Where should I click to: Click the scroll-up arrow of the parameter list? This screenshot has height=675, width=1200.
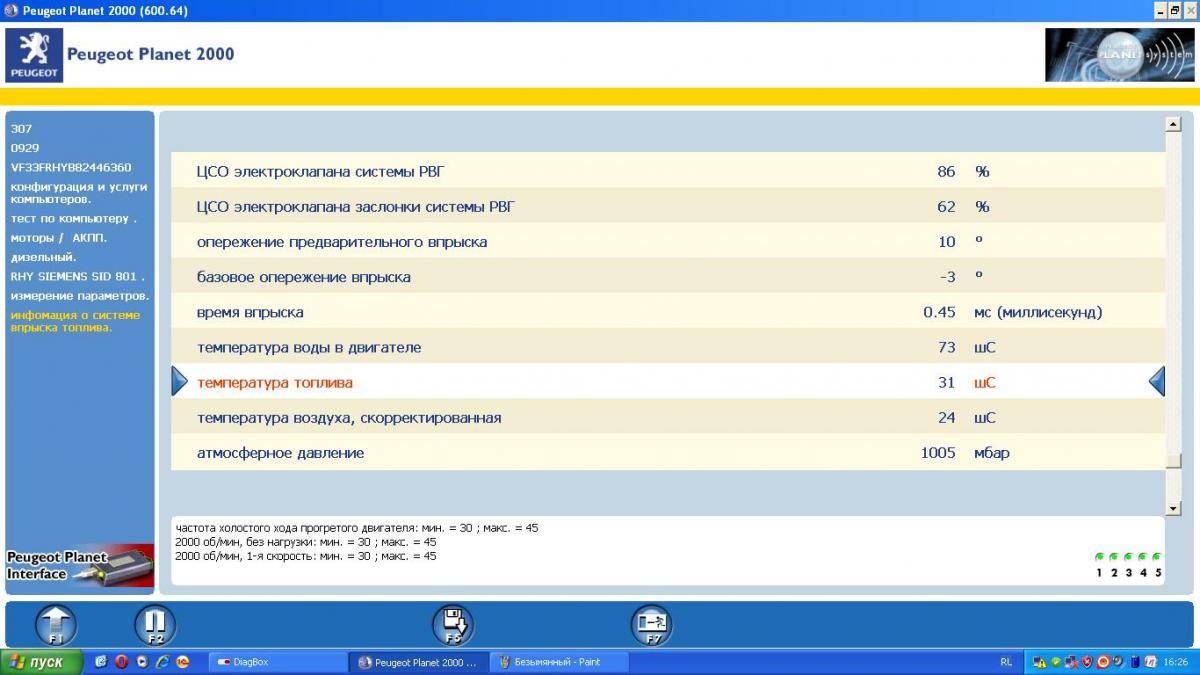pyautogui.click(x=1173, y=125)
